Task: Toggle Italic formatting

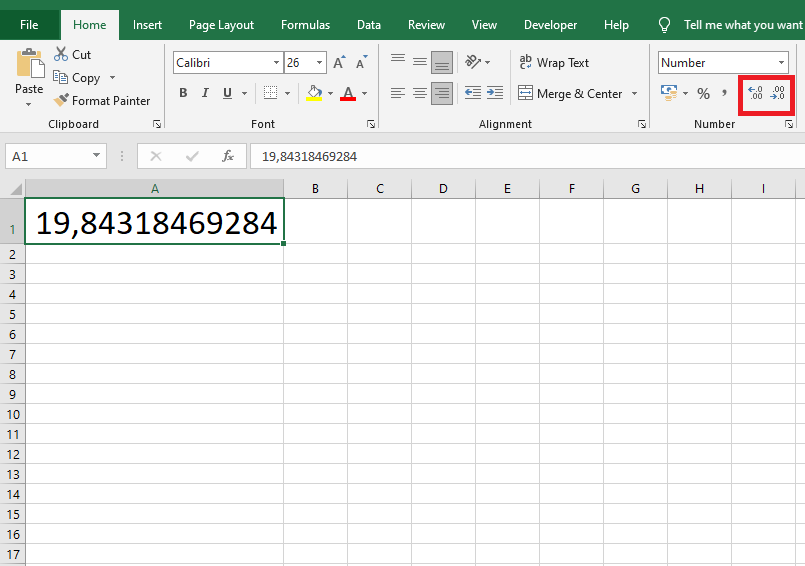Action: [x=206, y=94]
